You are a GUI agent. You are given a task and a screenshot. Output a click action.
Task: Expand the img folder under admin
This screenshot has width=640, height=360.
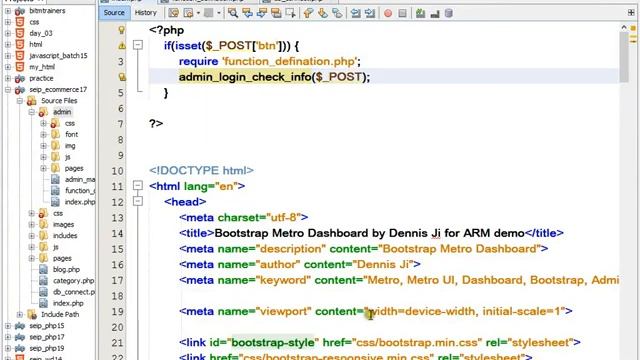click(x=43, y=146)
